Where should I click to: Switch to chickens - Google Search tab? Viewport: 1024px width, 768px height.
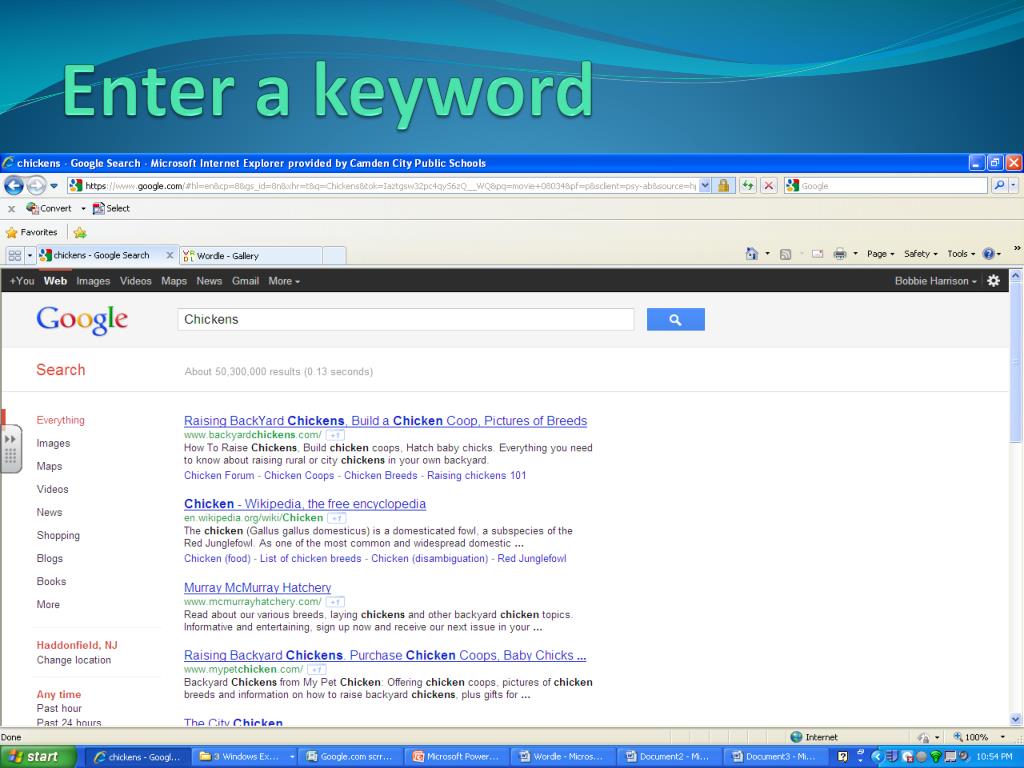[101, 255]
